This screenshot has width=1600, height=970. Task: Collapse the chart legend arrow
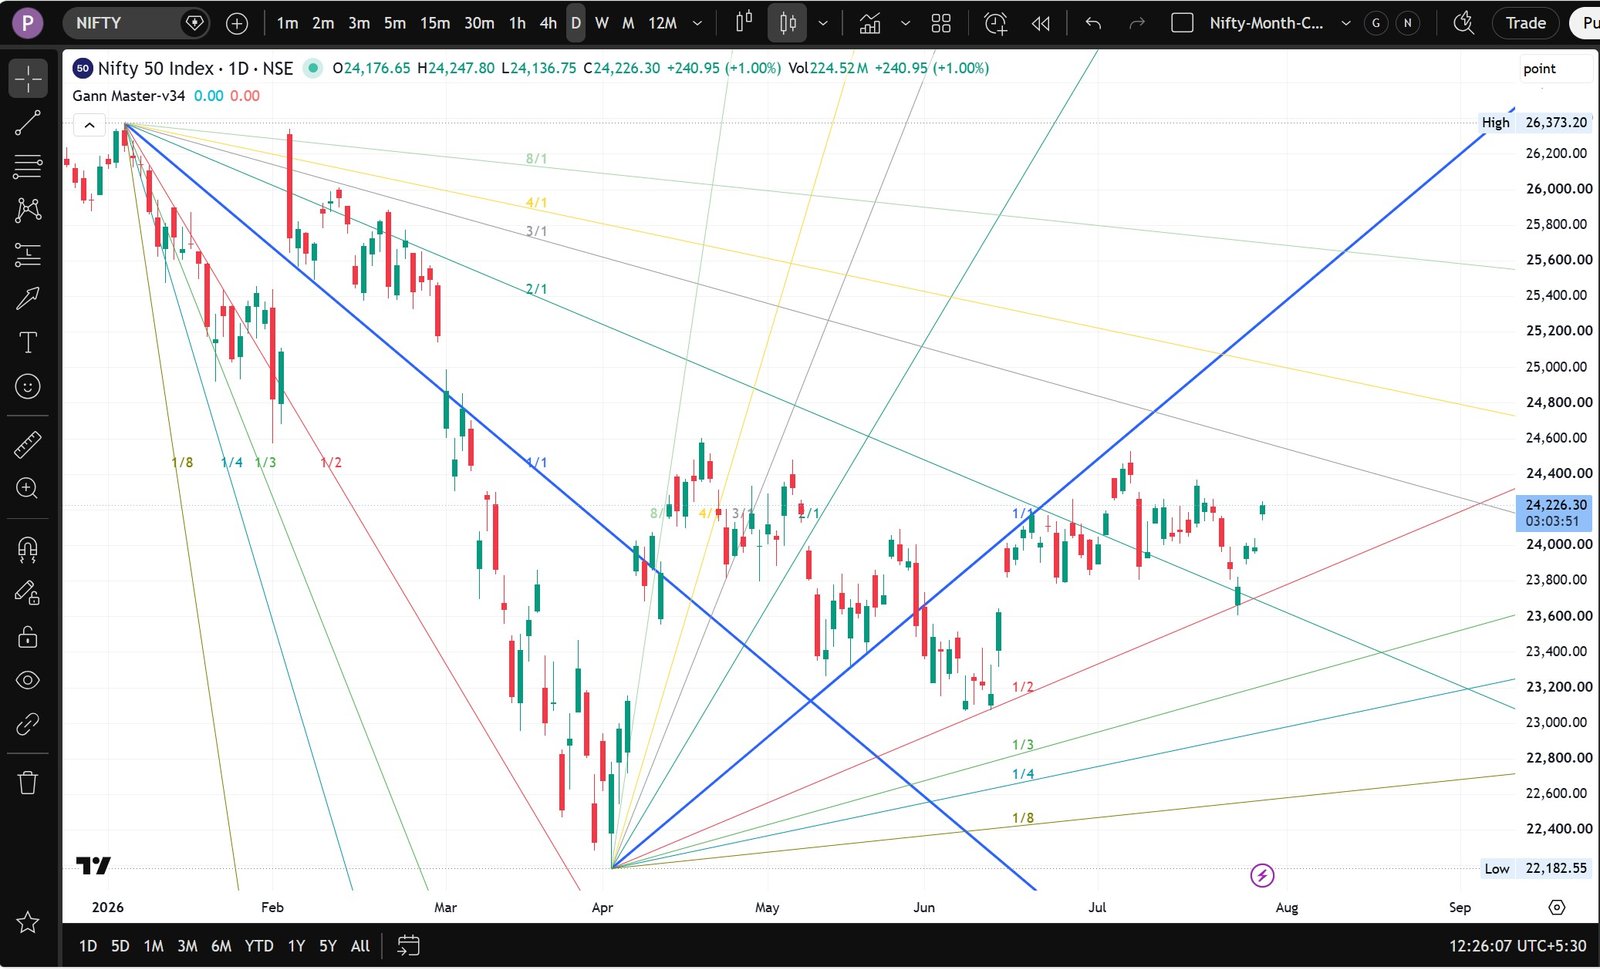89,125
